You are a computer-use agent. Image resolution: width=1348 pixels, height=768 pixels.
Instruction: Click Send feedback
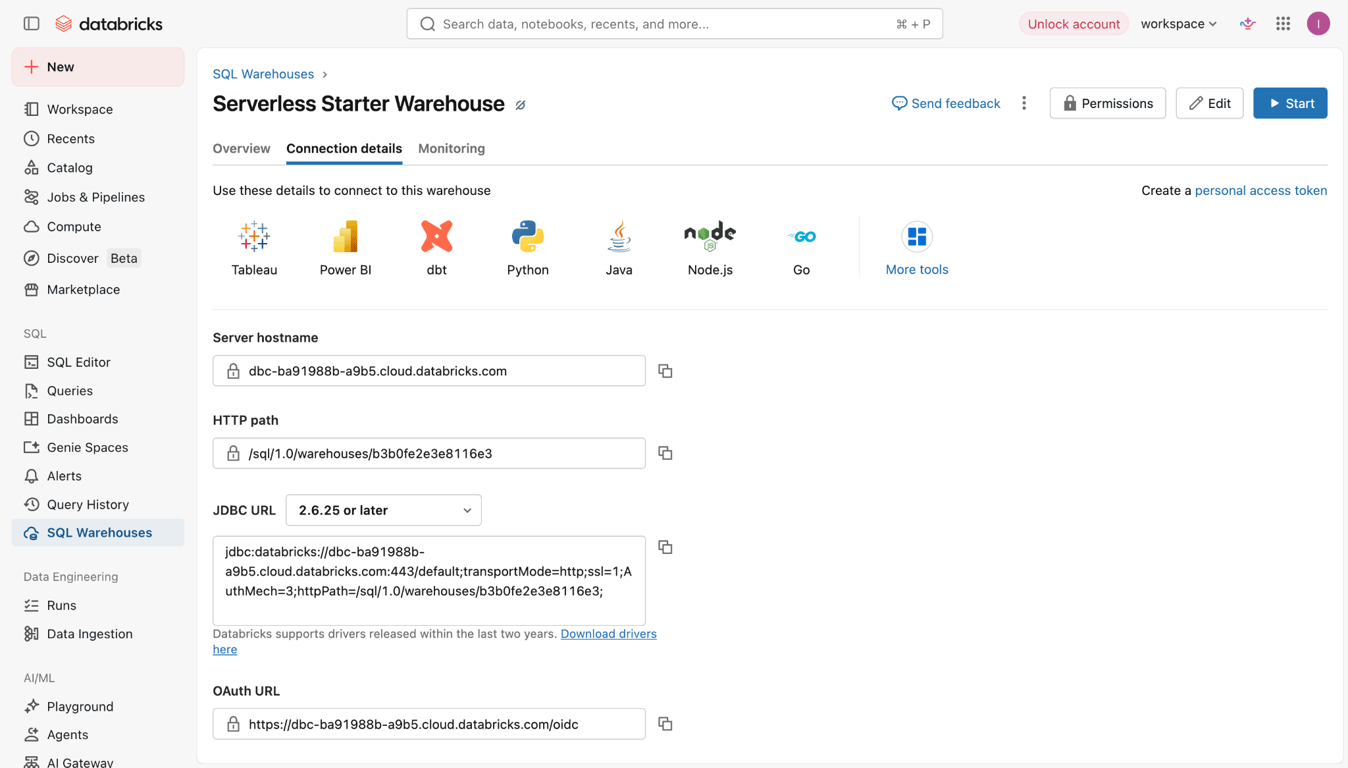[x=946, y=103]
